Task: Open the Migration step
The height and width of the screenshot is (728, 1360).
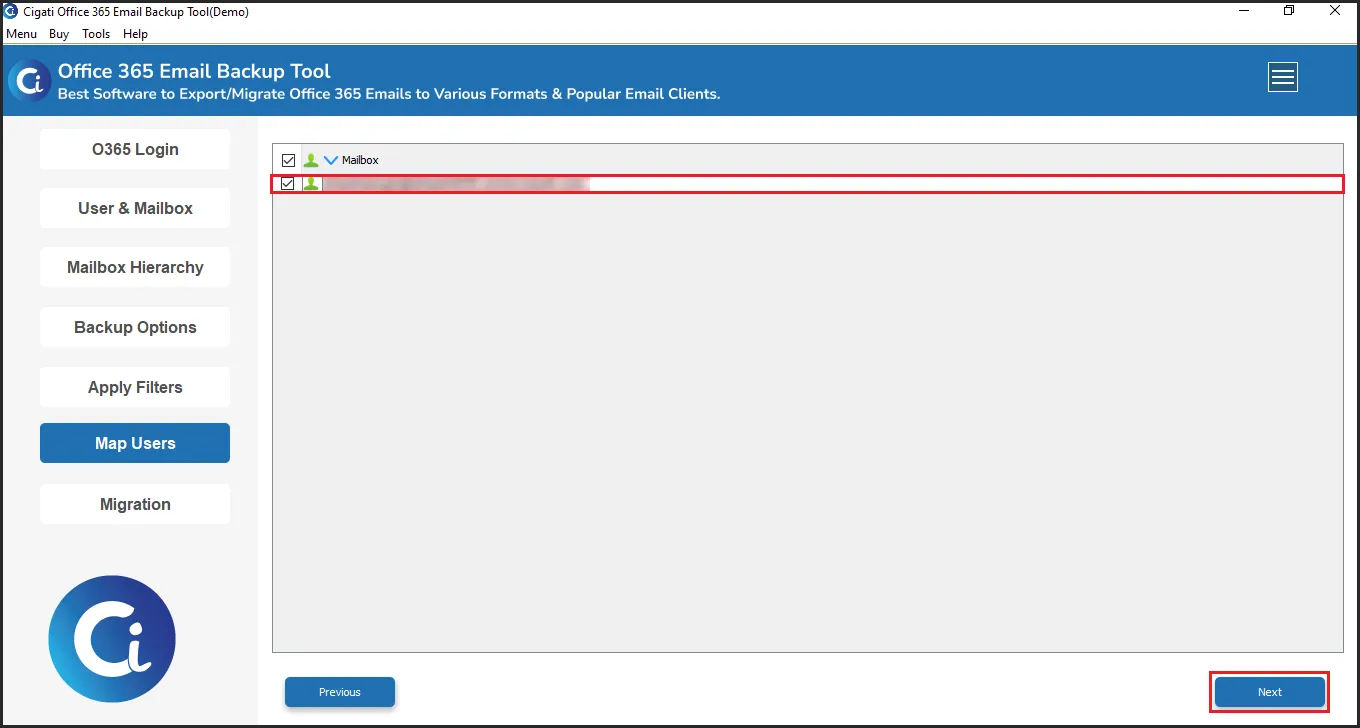Action: (x=135, y=504)
